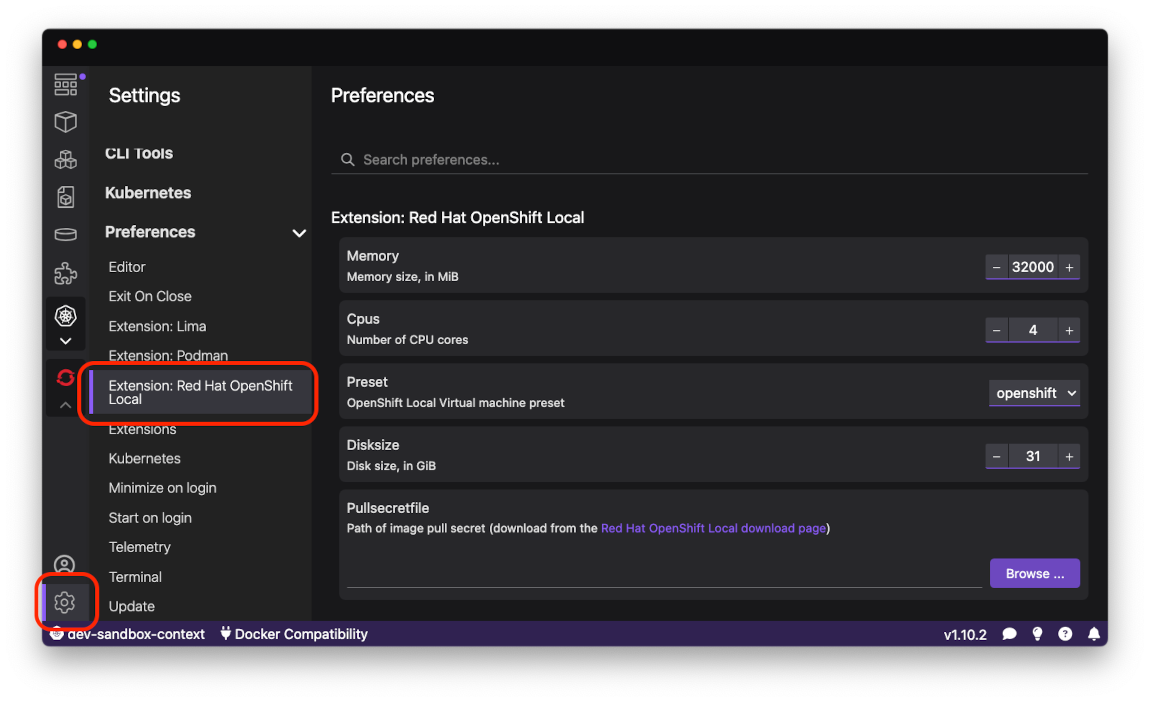
Task: Click the Cpus value 4
Action: 1033,331
